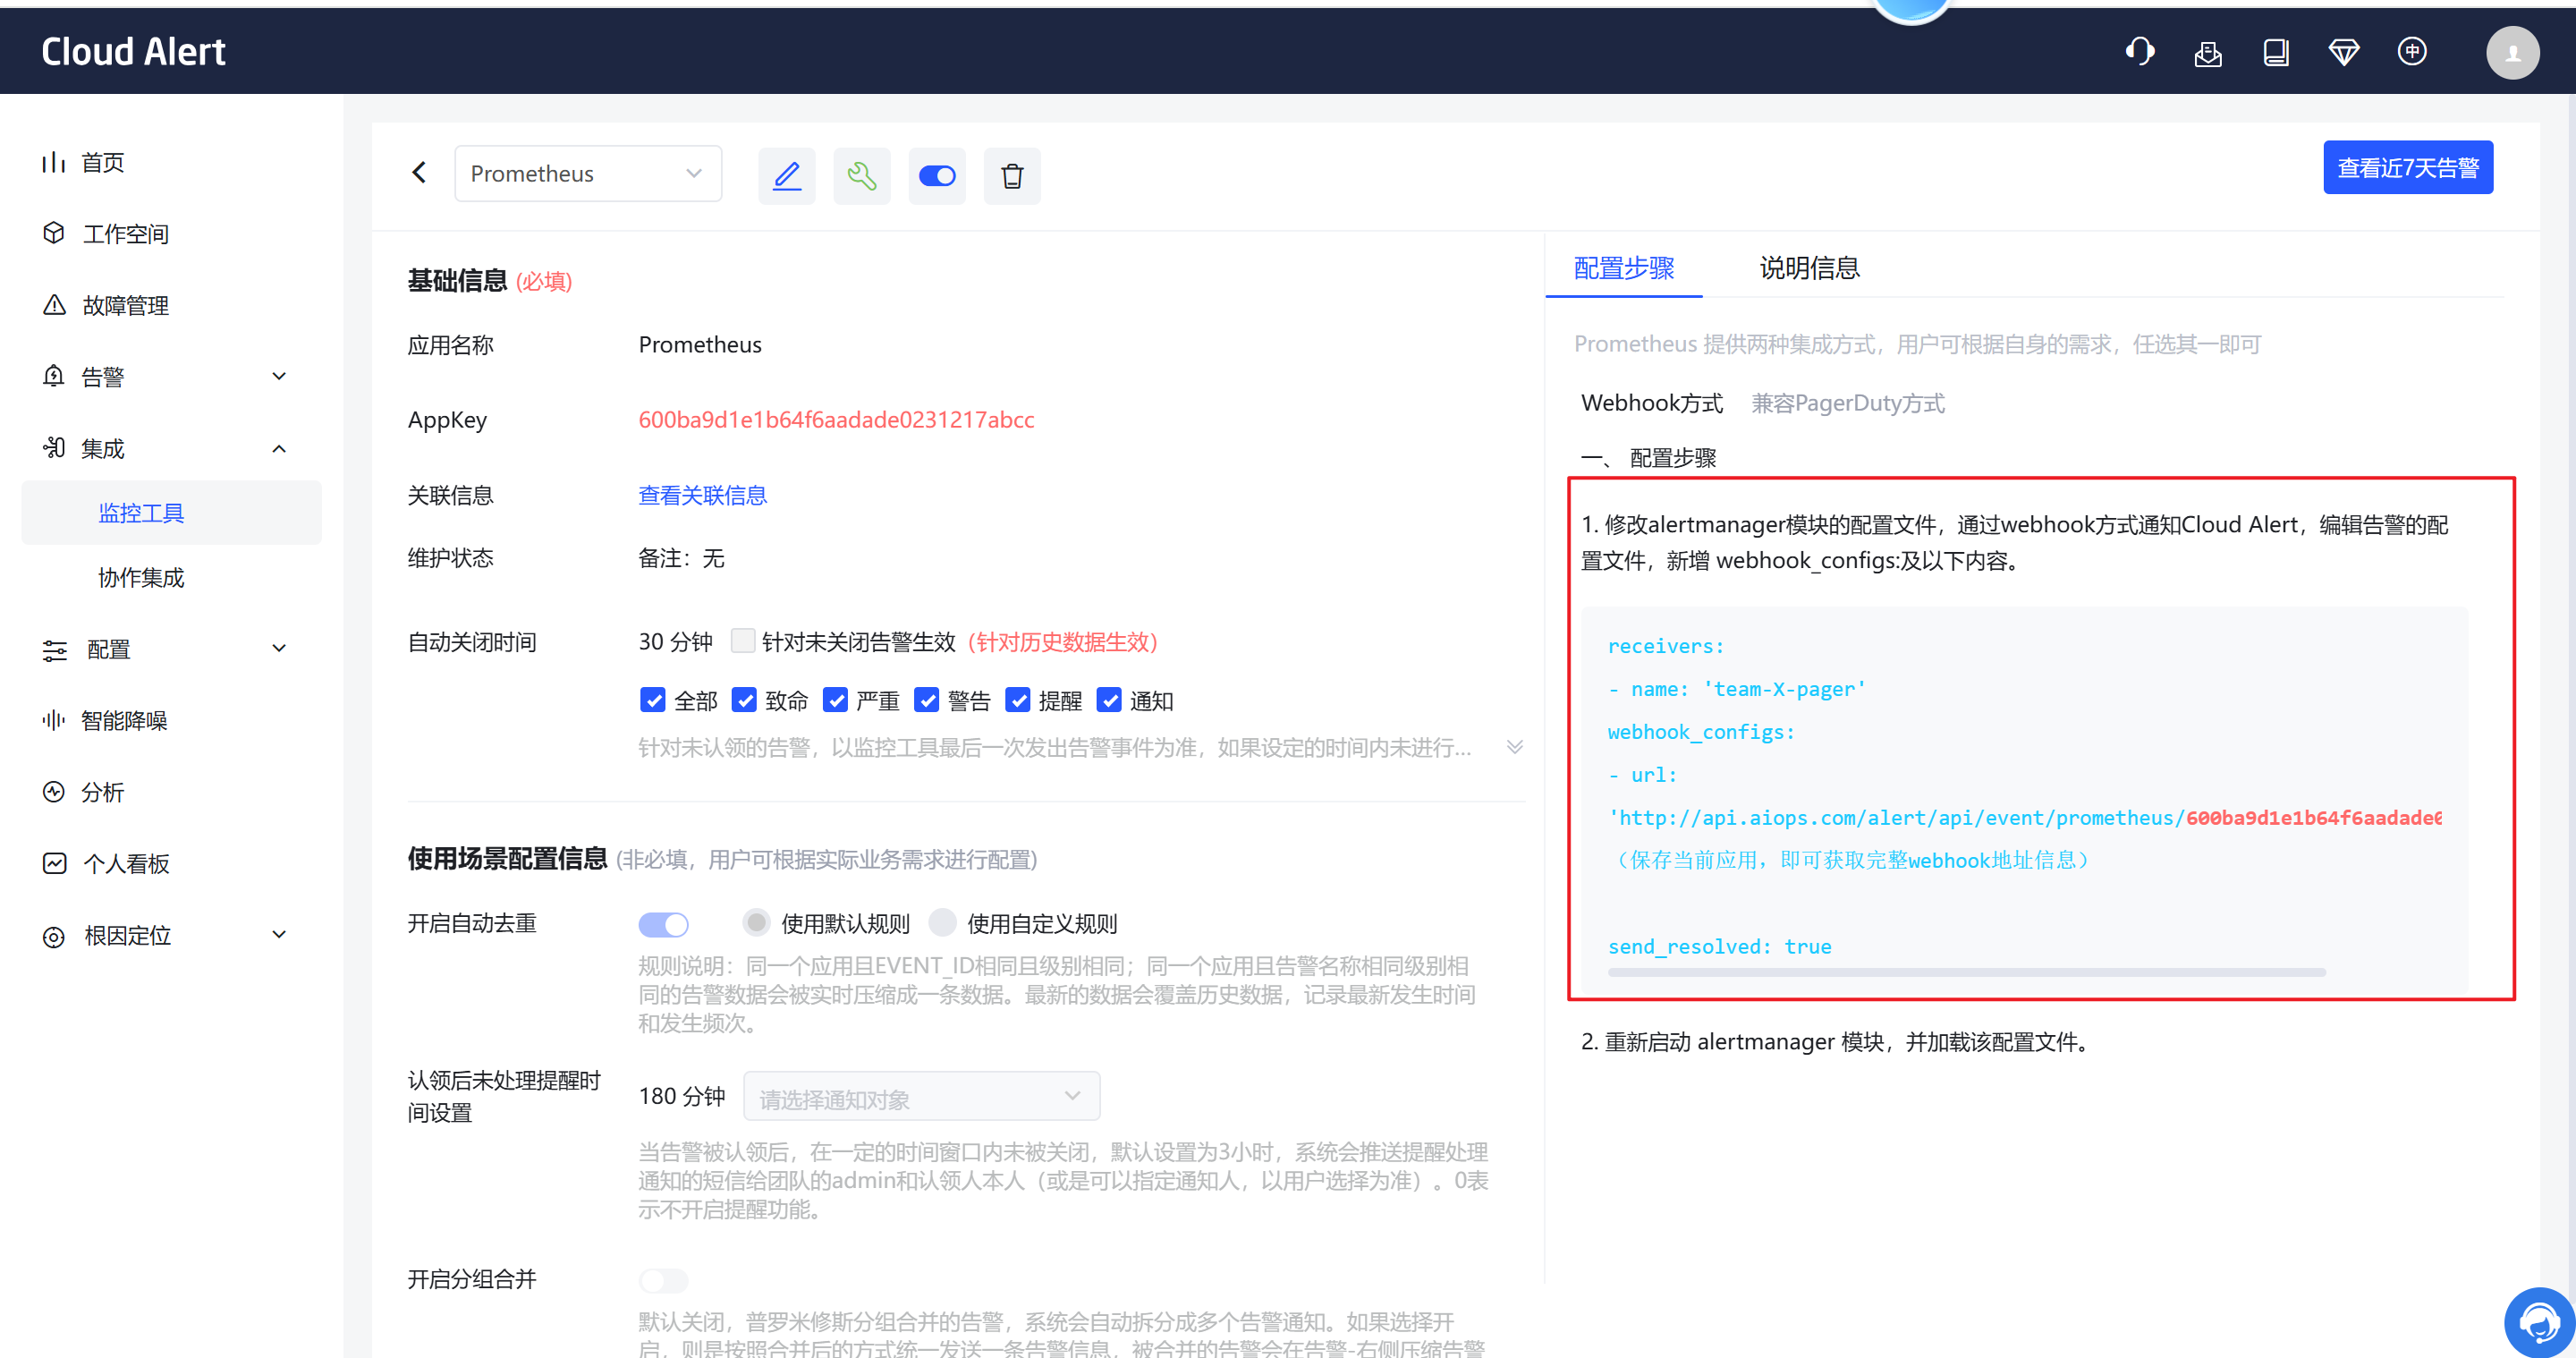Toggle the application enable switch in toolbar
The width and height of the screenshot is (2576, 1358).
pyautogui.click(x=937, y=176)
